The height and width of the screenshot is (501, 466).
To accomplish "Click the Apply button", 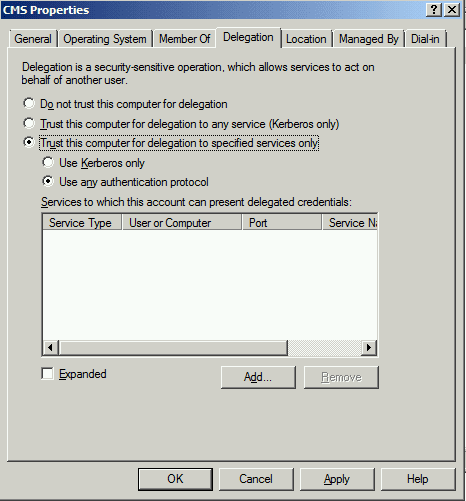I will pos(337,479).
